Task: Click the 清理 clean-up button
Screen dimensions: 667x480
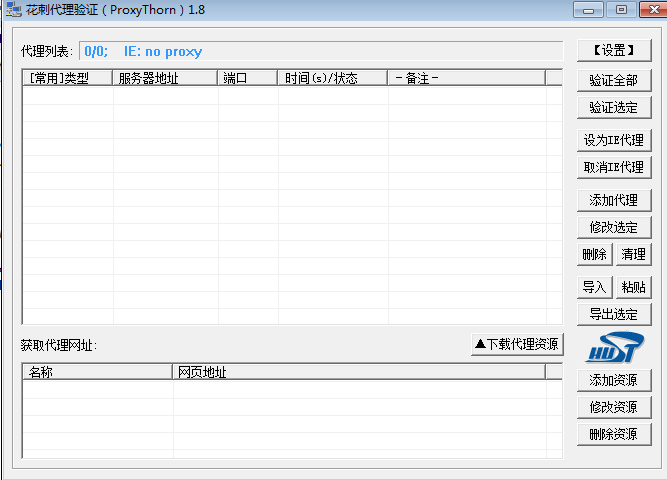Action: tap(633, 254)
